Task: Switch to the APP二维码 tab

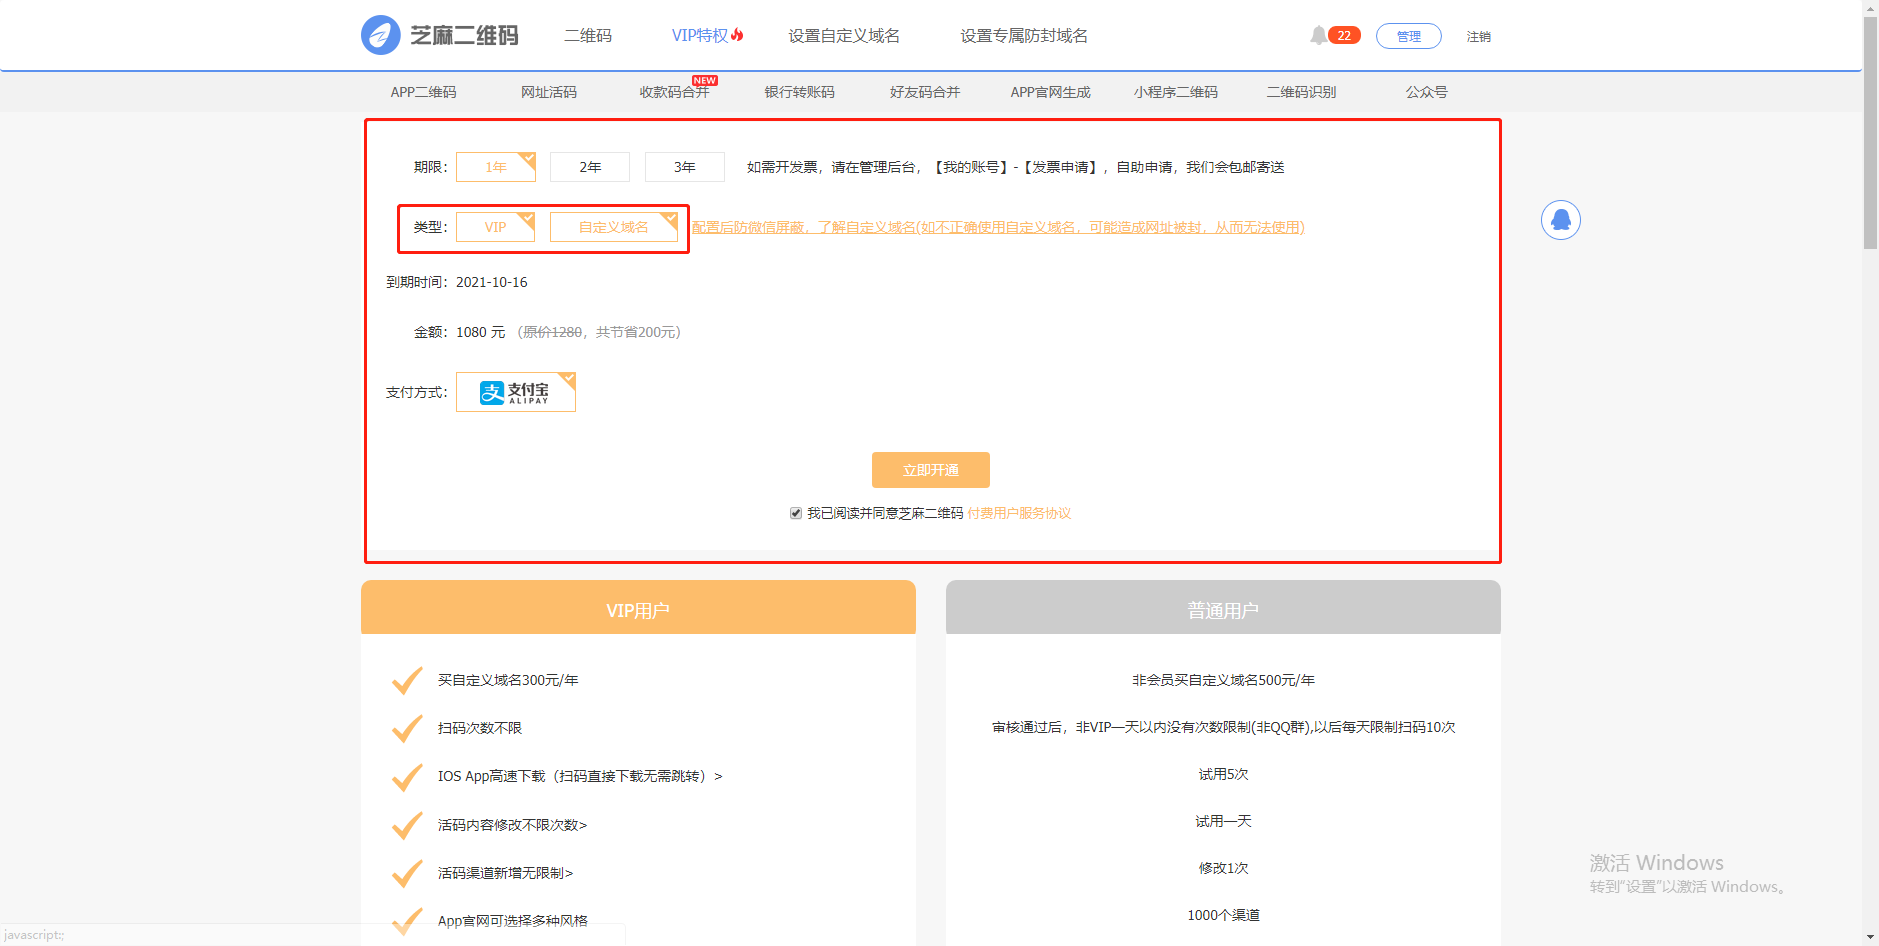Action: [x=424, y=92]
